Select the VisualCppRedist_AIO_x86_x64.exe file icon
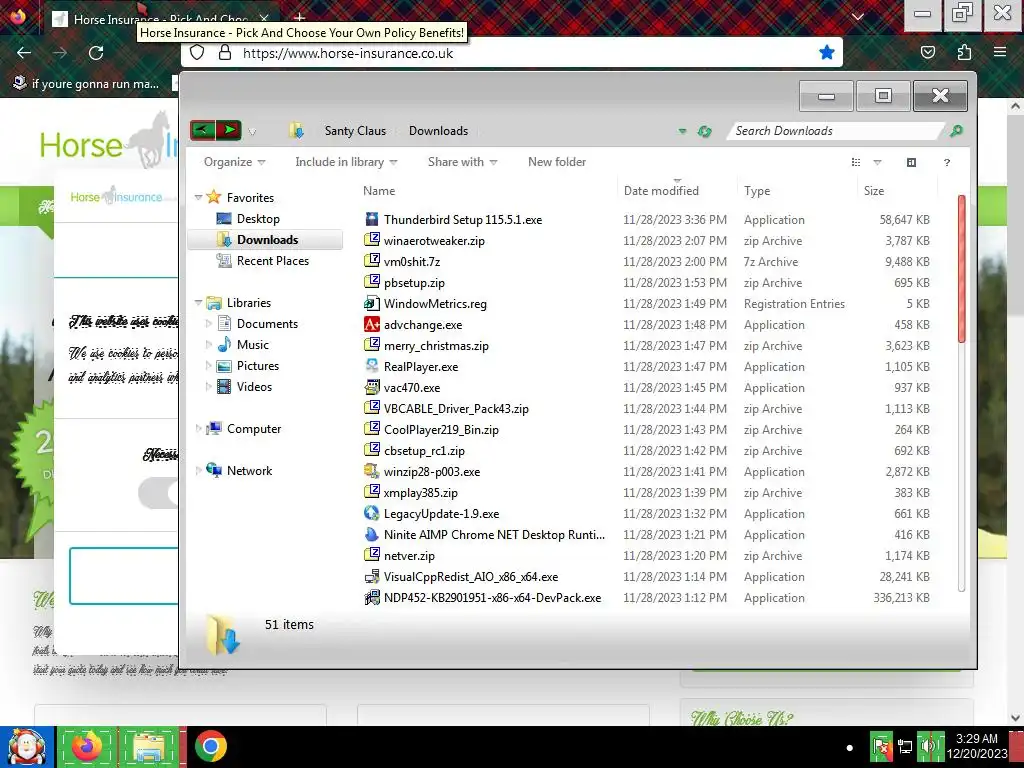The height and width of the screenshot is (768, 1024). pos(372,577)
